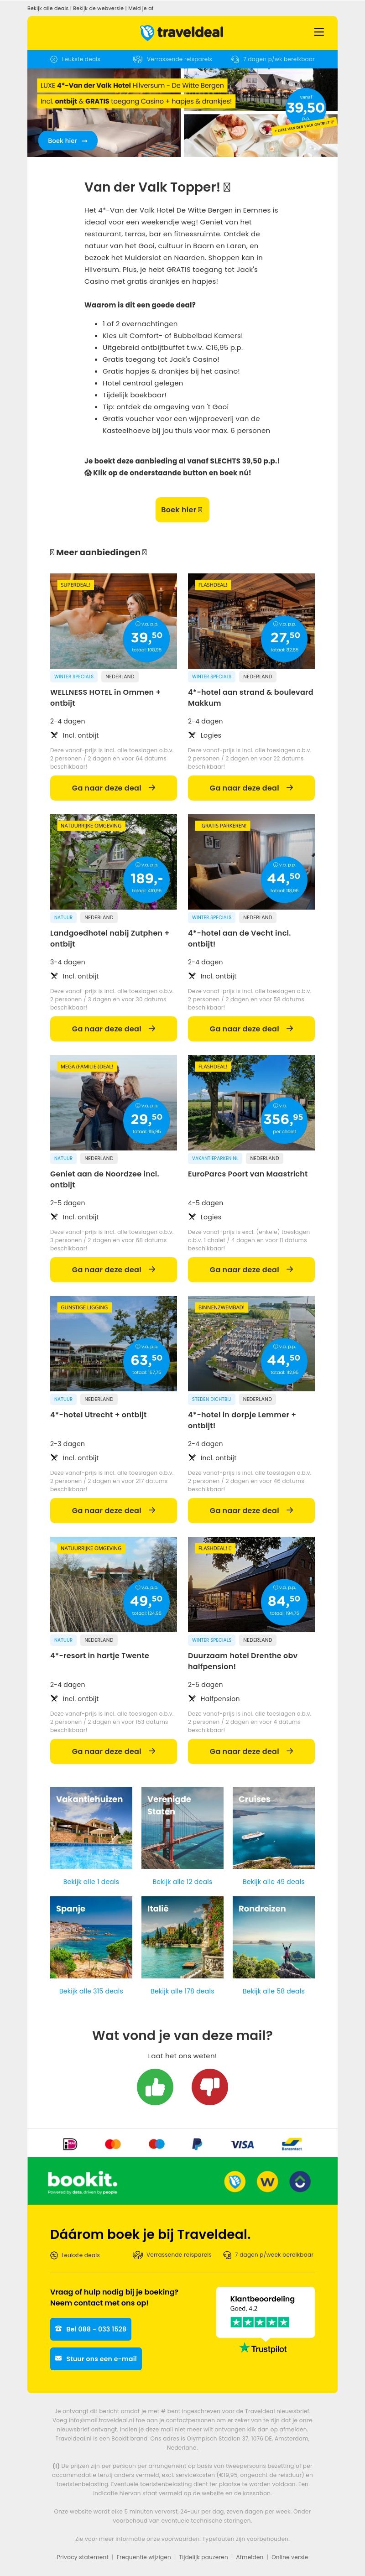Click the PayPal payment icon
The height and width of the screenshot is (2576, 365).
pos(197,2143)
